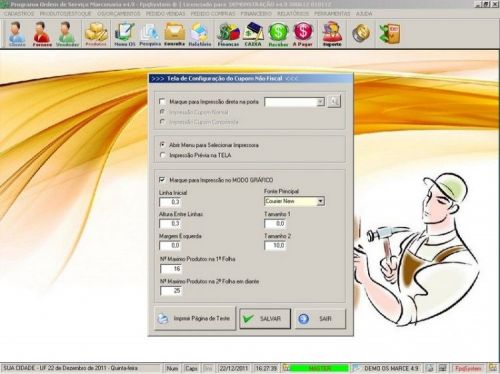
Task: Open the Fonte Principal Courier New dropdown
Action: 320,201
